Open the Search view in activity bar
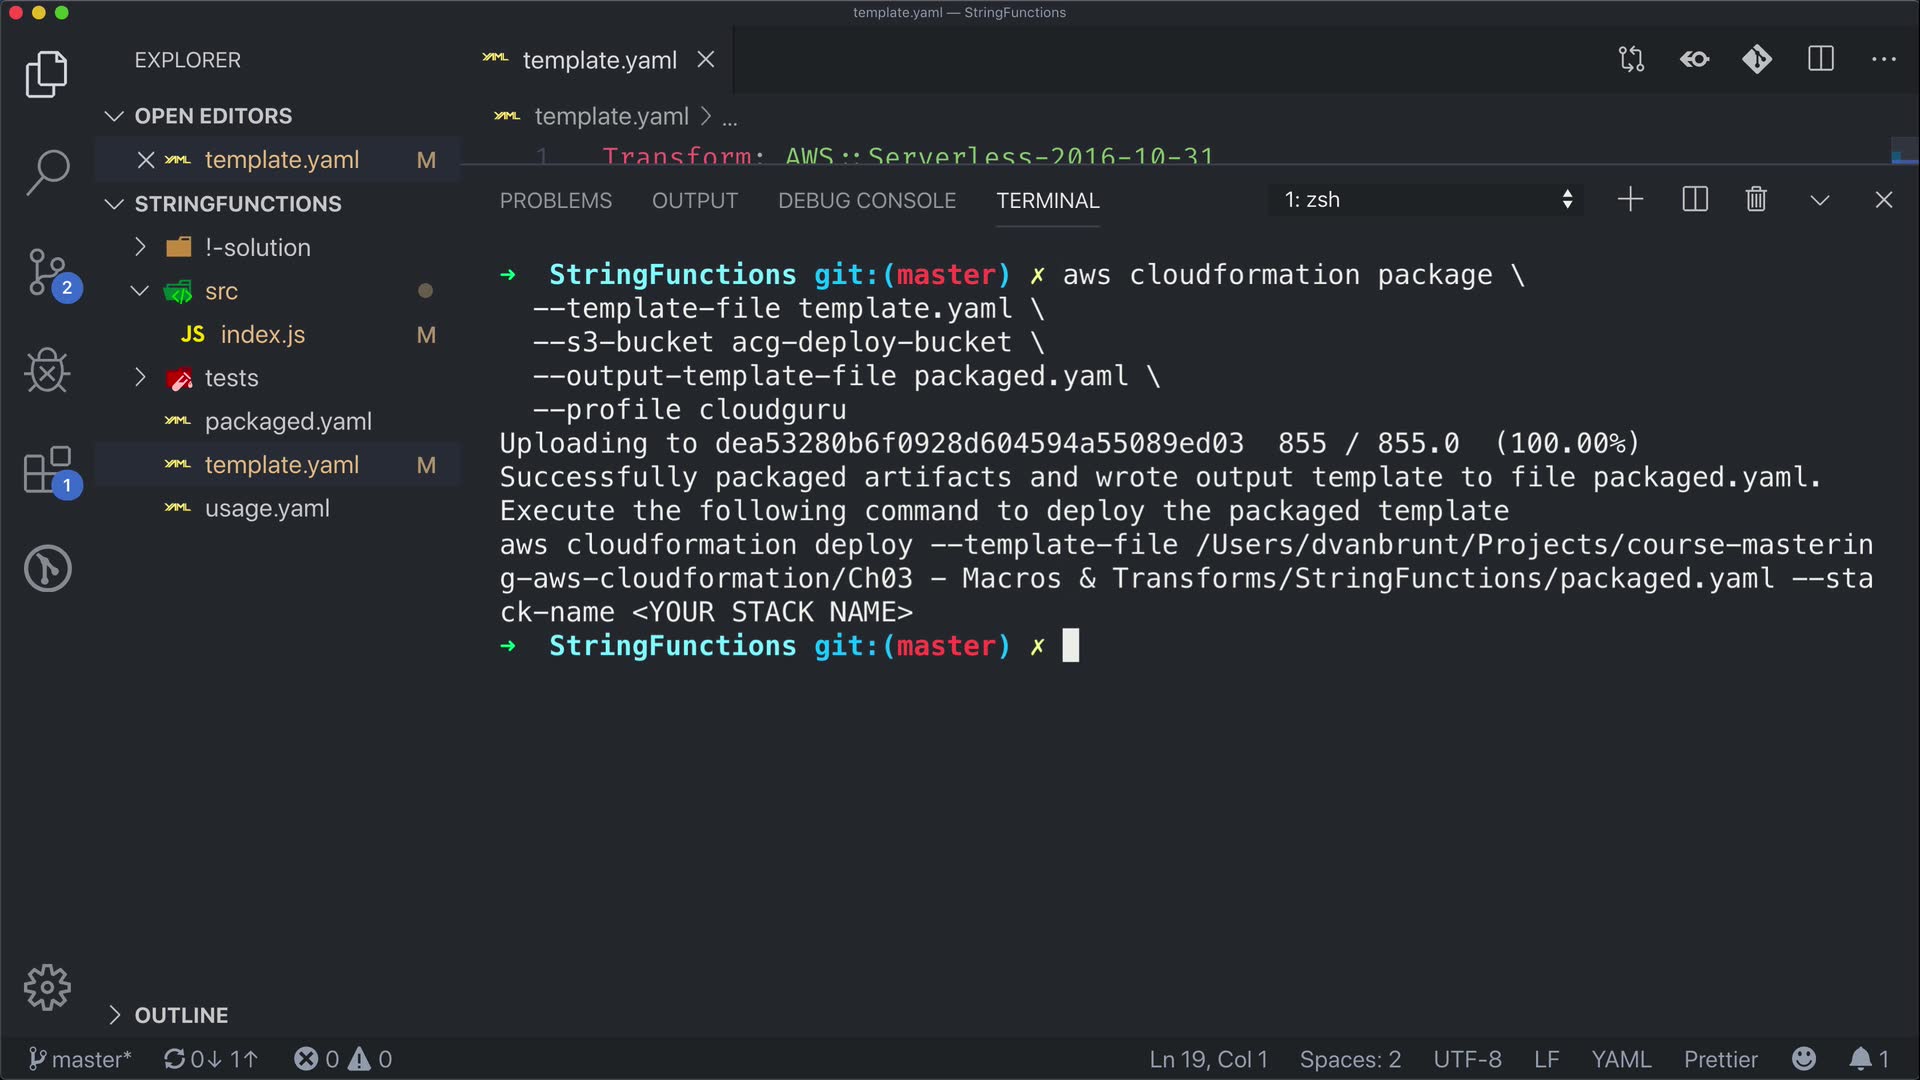The width and height of the screenshot is (1920, 1080). [x=47, y=172]
